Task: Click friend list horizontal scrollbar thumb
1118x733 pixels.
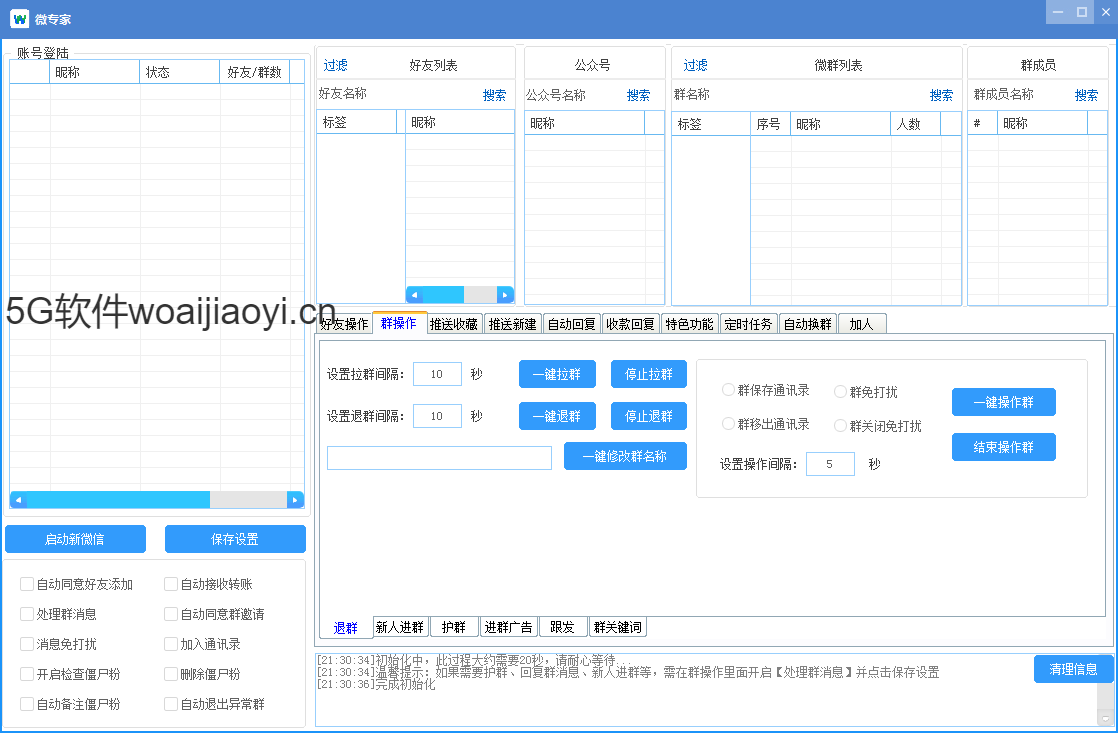Action: (443, 294)
